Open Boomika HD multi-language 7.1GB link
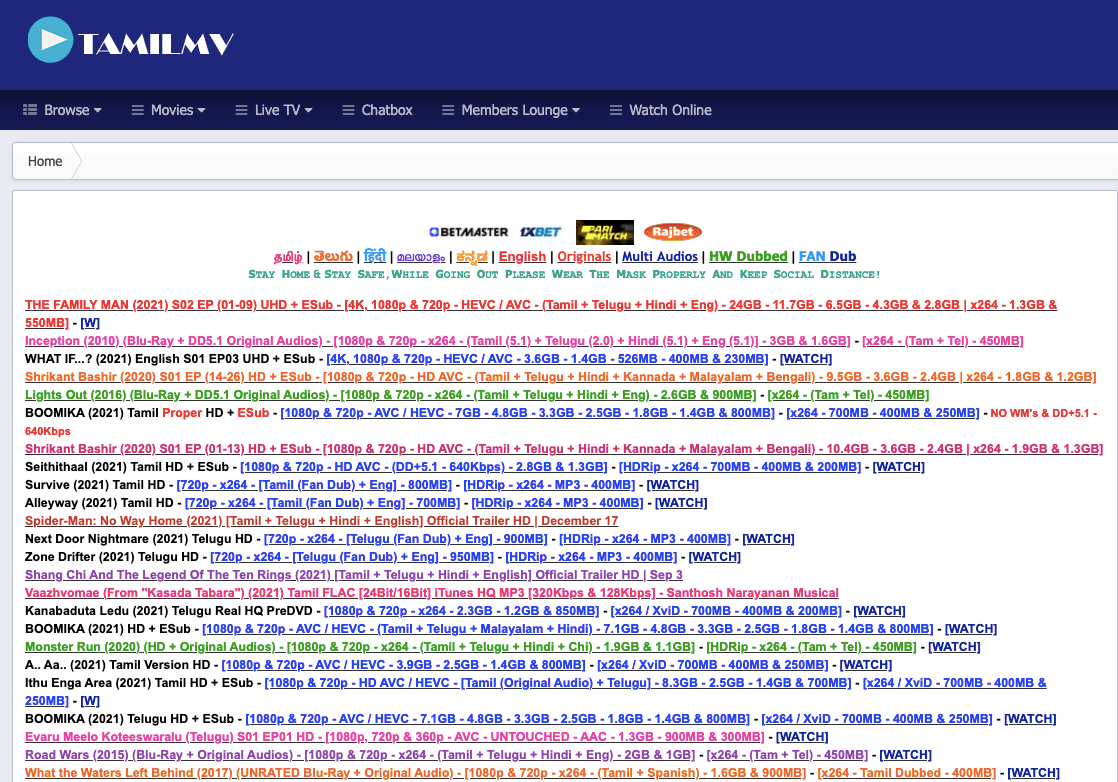The height and width of the screenshot is (782, 1118). [568, 629]
